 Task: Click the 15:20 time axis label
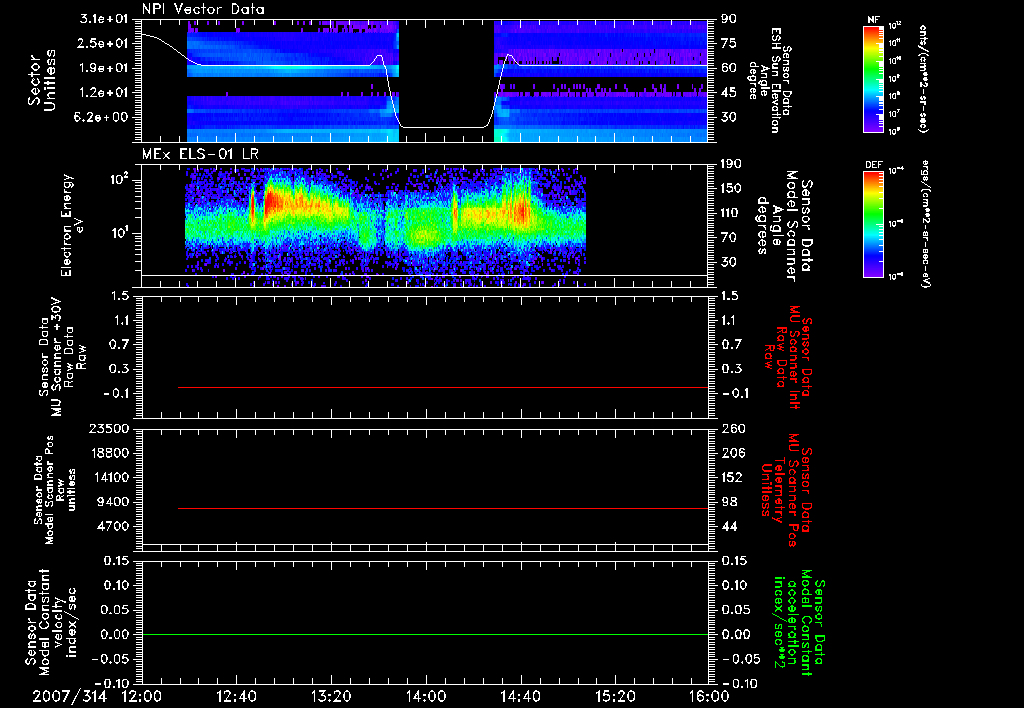point(615,696)
